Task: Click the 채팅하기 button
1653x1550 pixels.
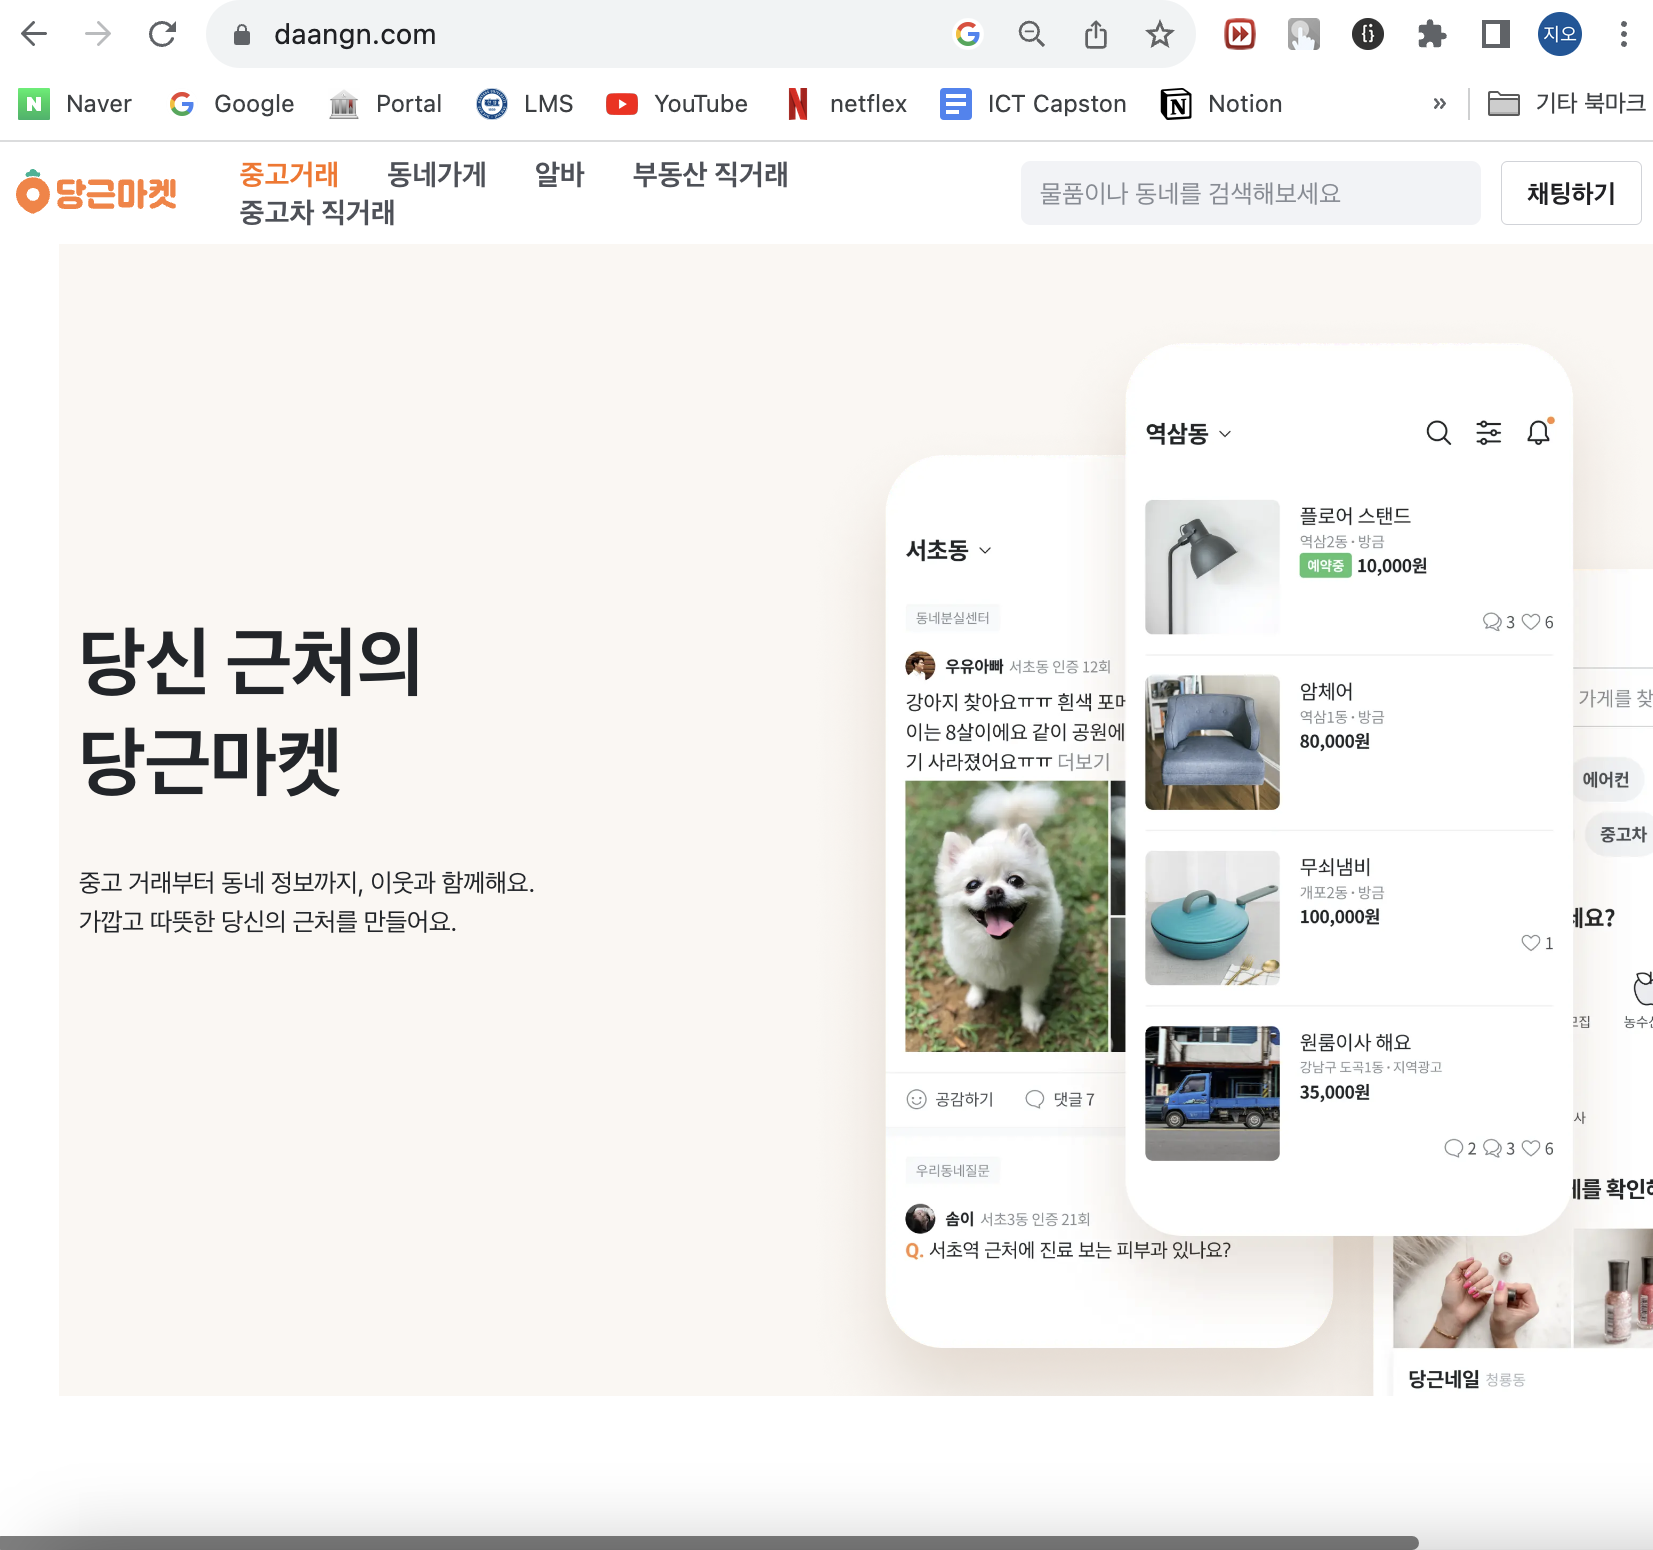Action: pyautogui.click(x=1571, y=193)
